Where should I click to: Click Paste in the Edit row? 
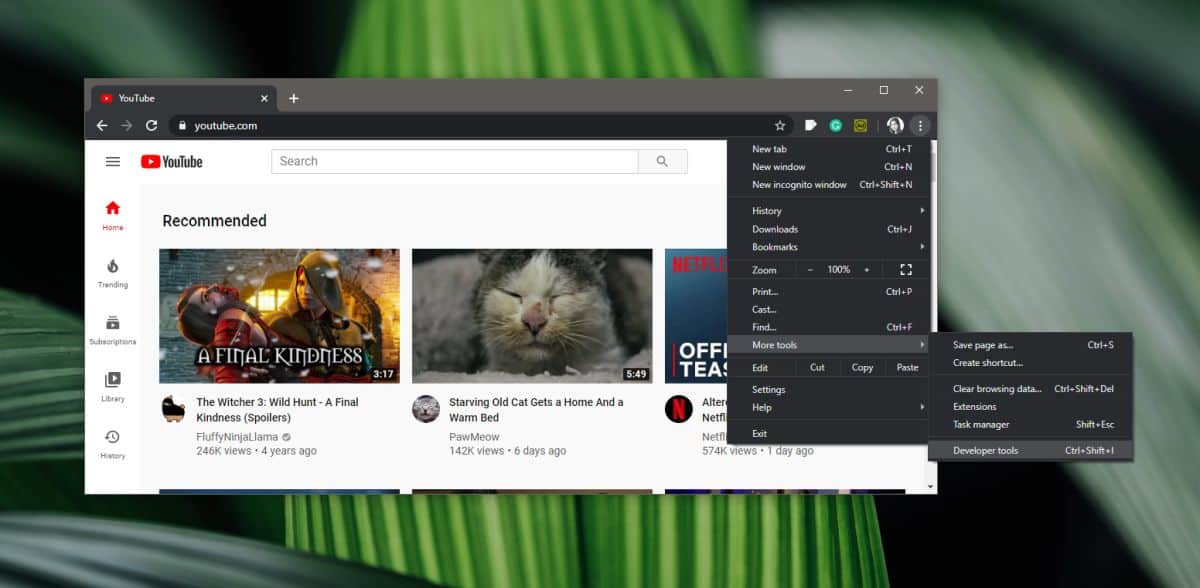[x=907, y=368]
